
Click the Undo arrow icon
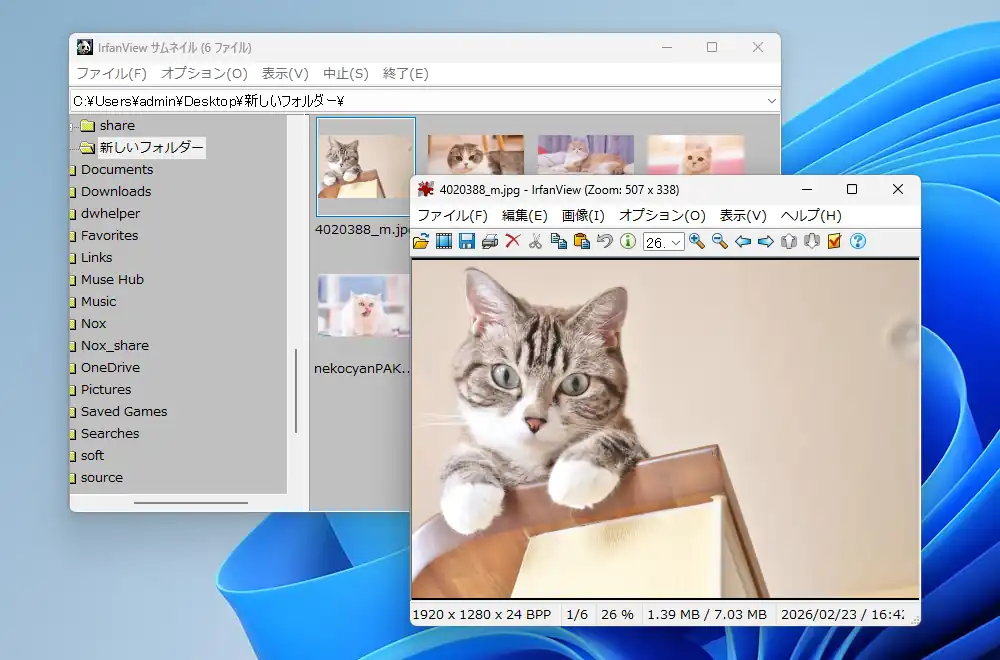point(604,241)
